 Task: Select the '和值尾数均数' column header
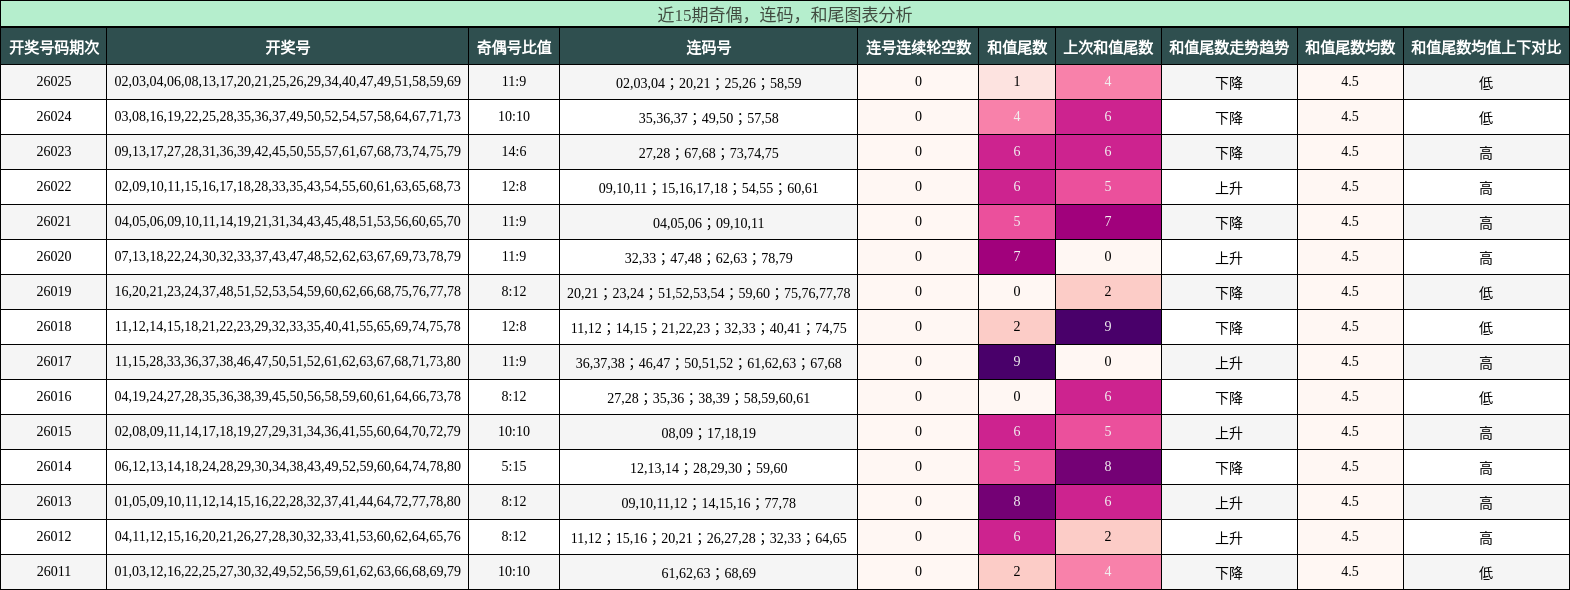point(1350,47)
